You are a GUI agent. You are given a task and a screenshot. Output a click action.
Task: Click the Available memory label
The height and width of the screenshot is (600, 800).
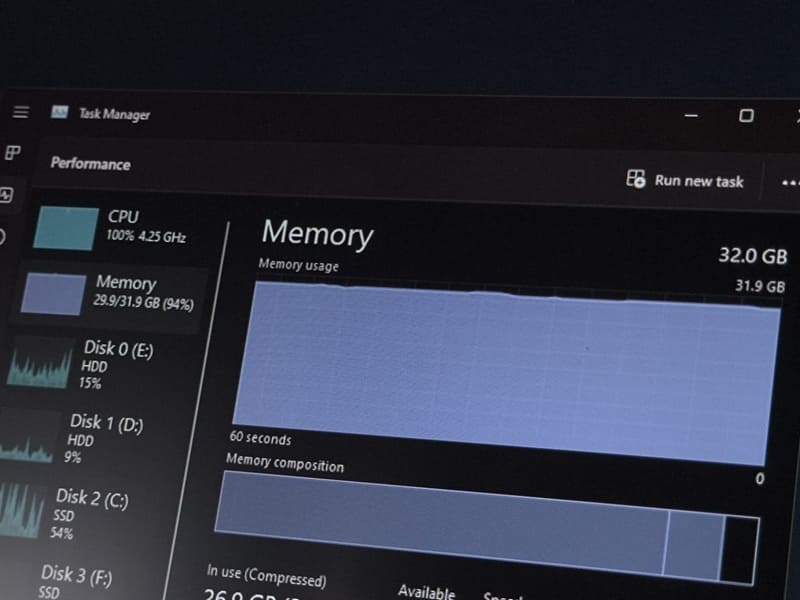[426, 592]
